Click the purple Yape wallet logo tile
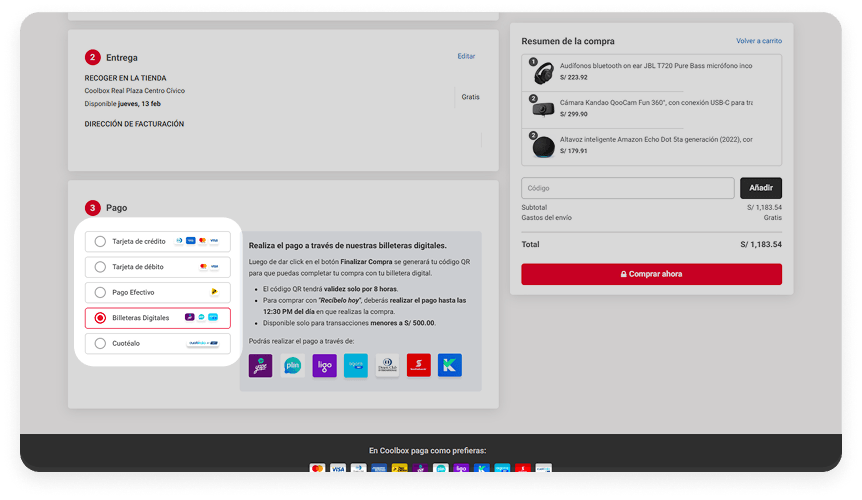 [x=261, y=365]
